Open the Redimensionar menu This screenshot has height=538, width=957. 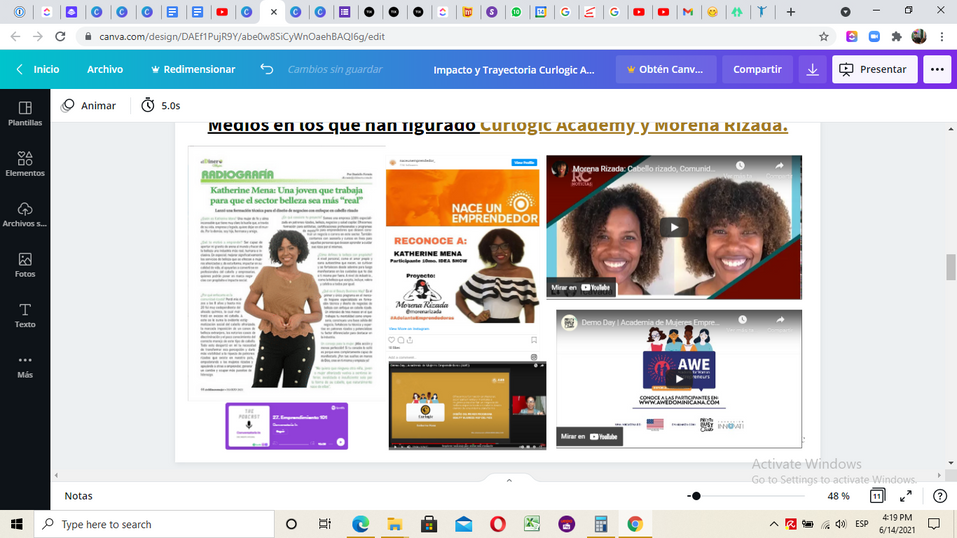(x=193, y=70)
